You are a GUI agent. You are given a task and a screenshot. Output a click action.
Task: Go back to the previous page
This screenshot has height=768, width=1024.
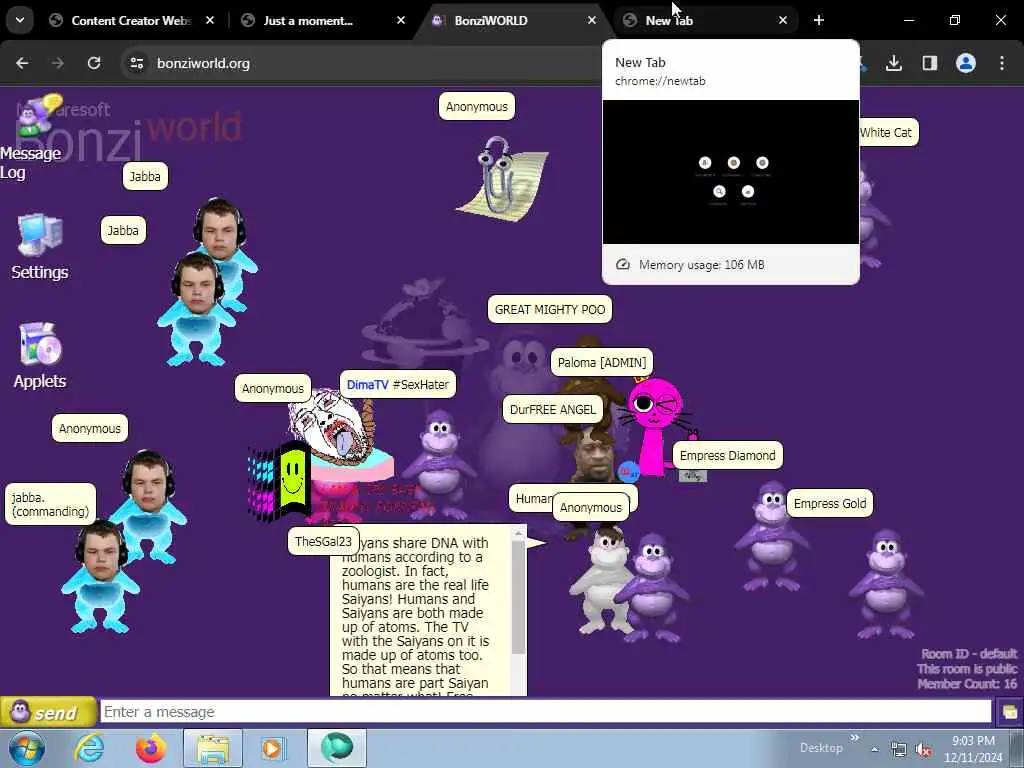[22, 63]
